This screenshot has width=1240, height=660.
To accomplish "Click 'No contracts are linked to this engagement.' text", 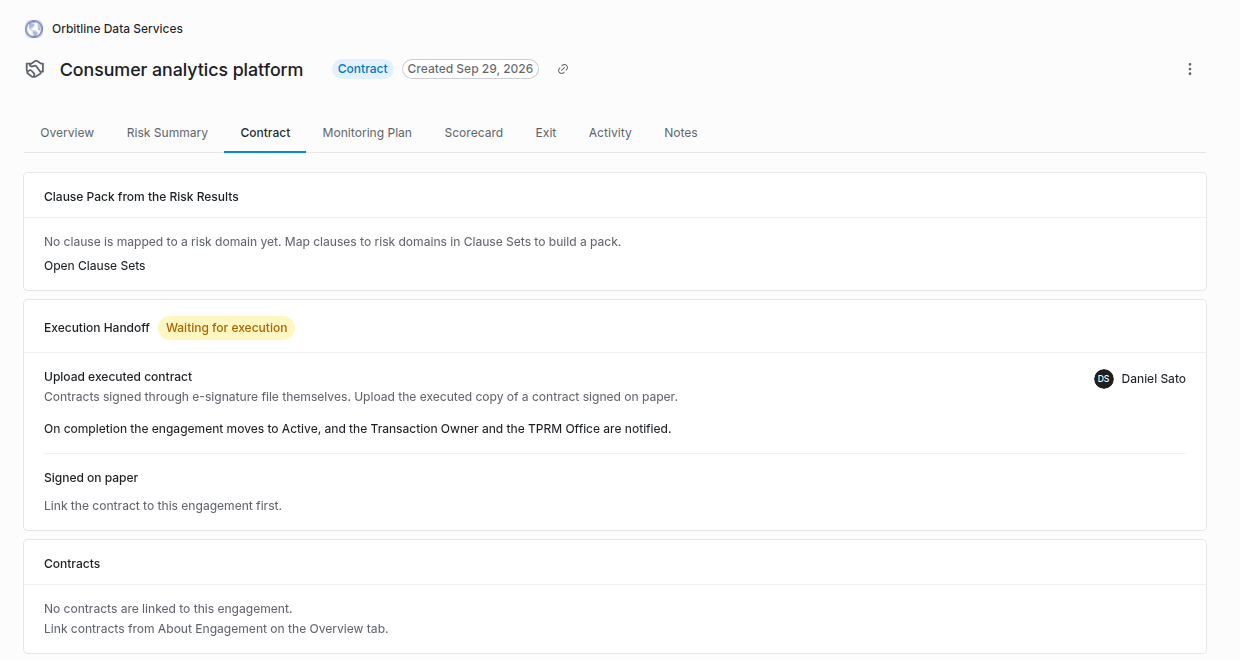I will click(x=168, y=609).
